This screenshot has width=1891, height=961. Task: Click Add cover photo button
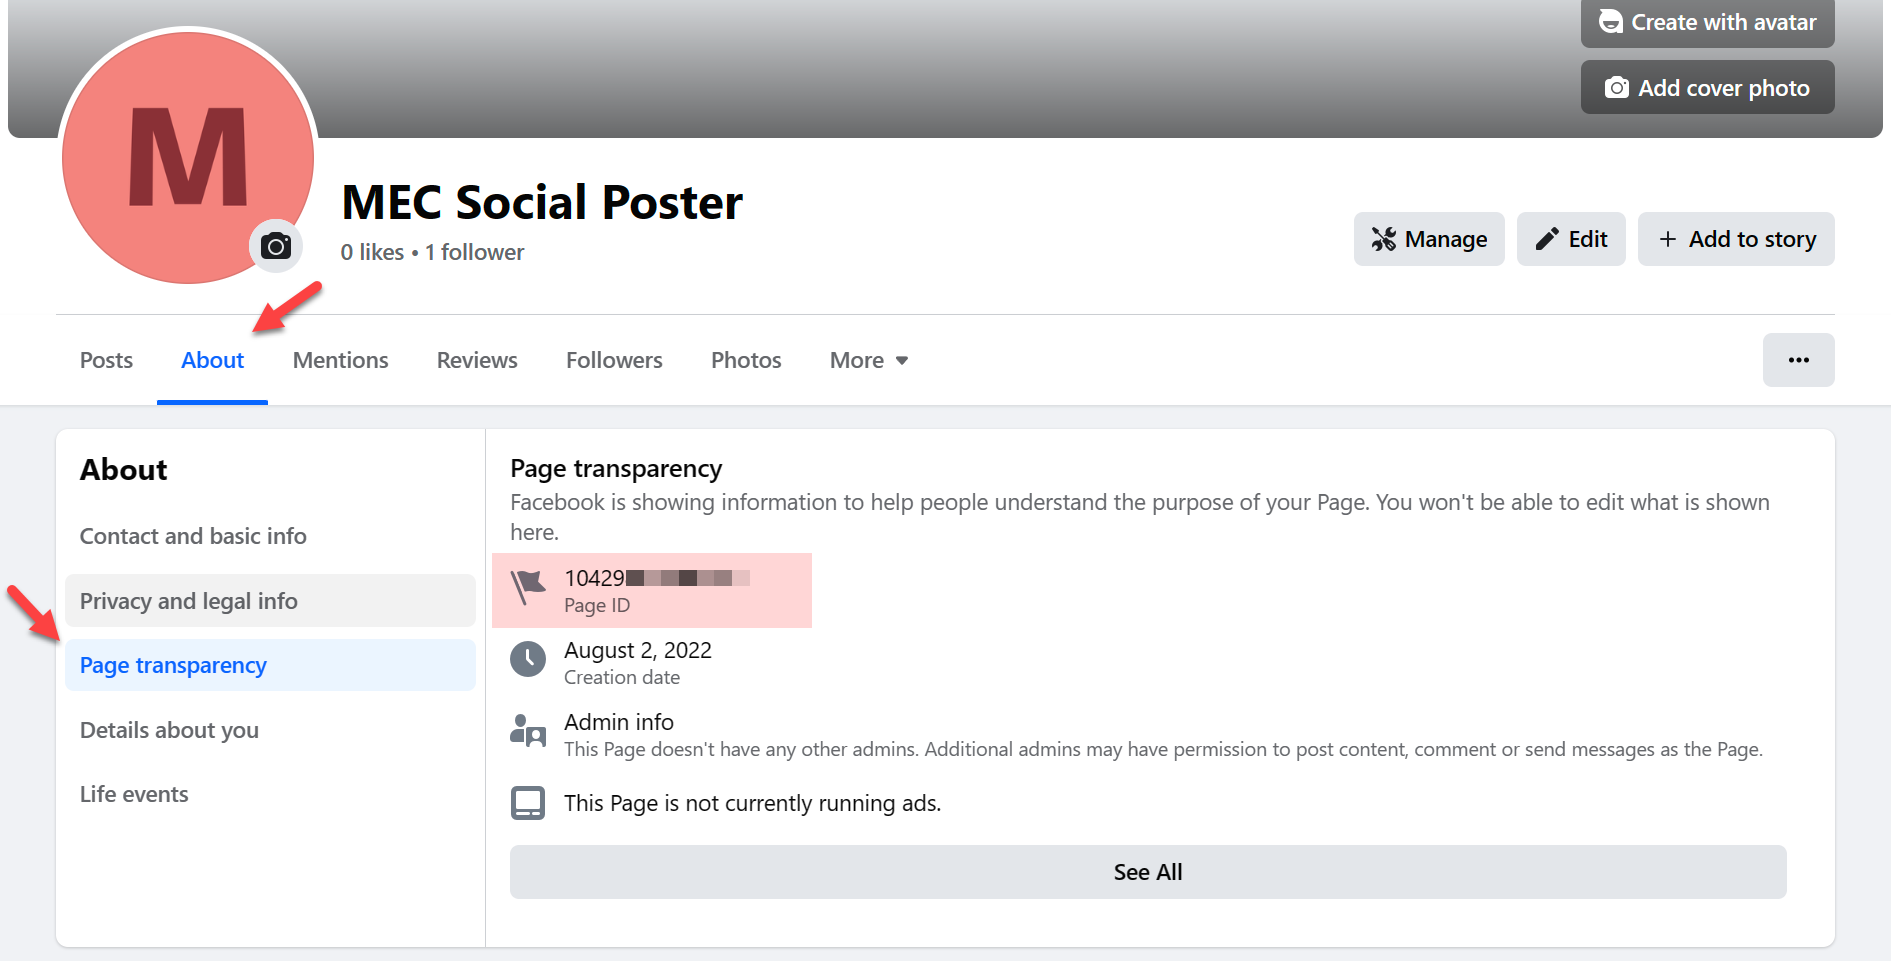pyautogui.click(x=1707, y=88)
